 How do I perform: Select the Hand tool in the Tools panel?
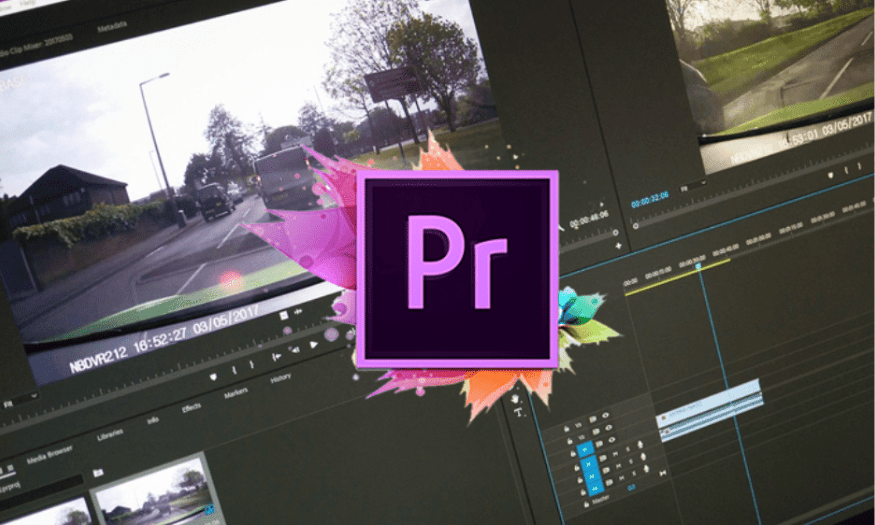tap(515, 398)
